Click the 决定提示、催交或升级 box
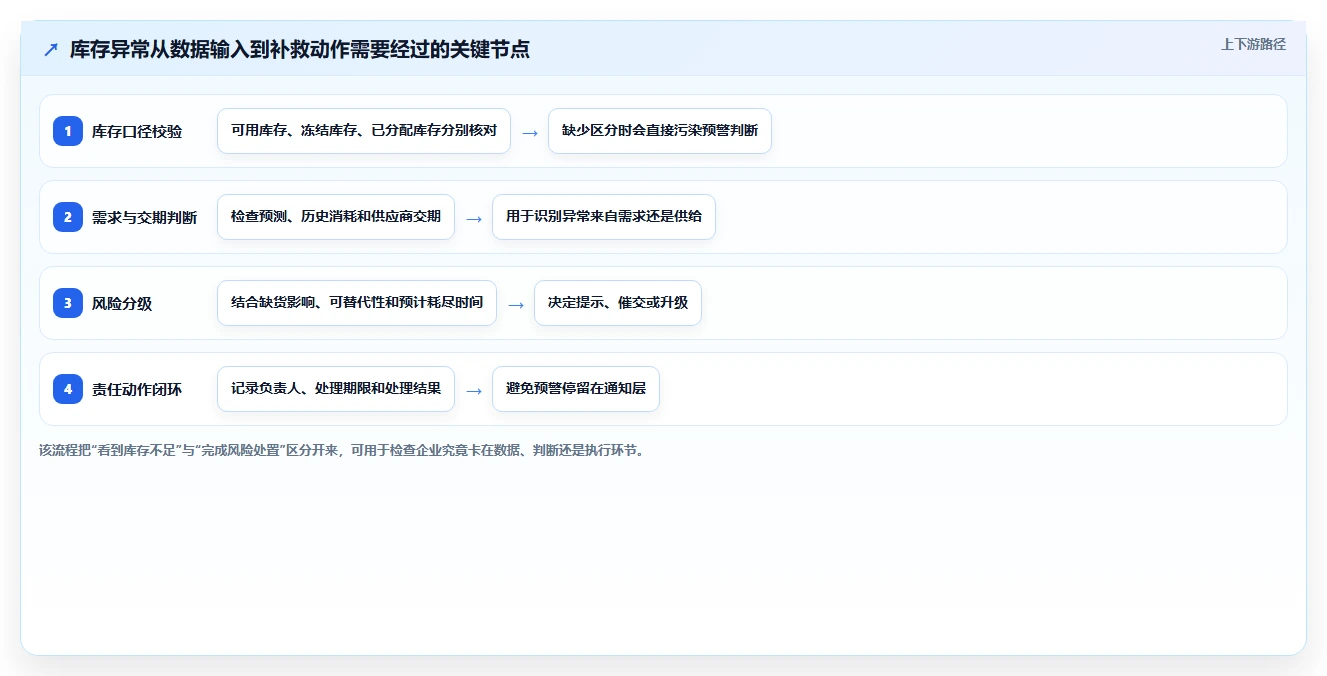1327x676 pixels. [618, 303]
